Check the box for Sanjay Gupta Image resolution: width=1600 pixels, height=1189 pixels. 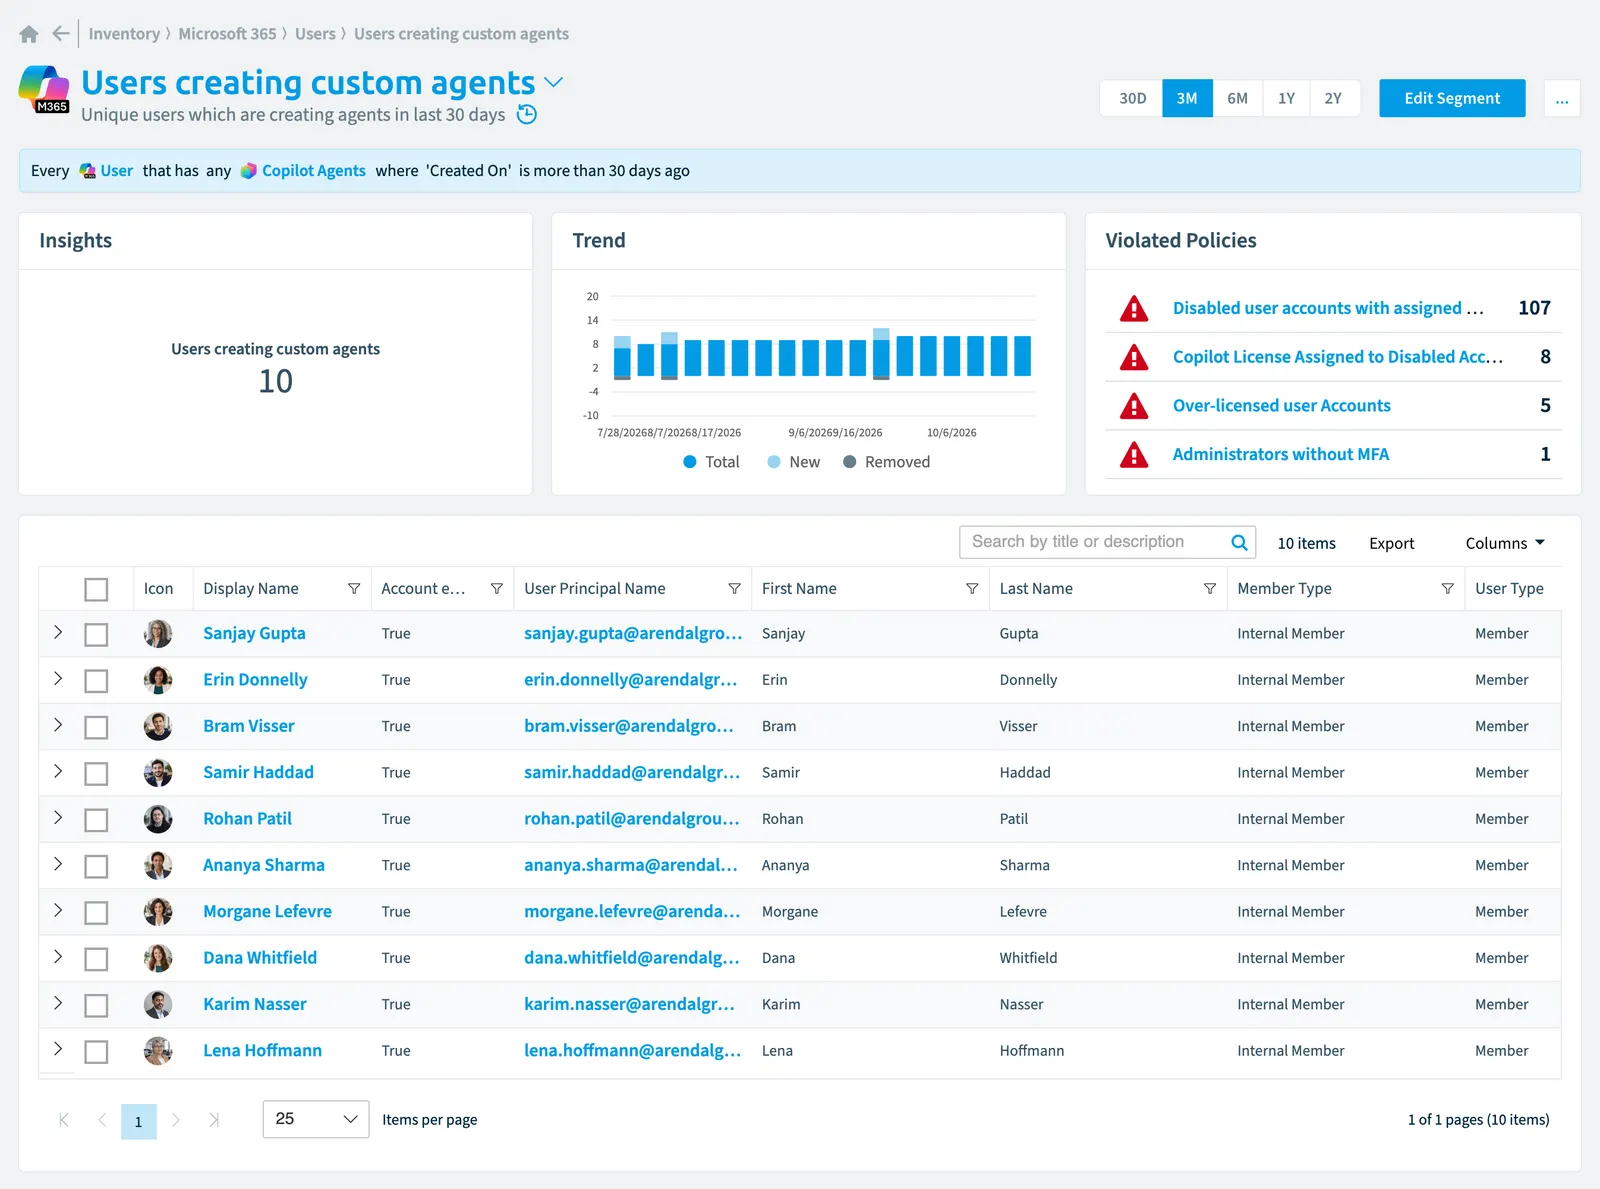click(96, 635)
